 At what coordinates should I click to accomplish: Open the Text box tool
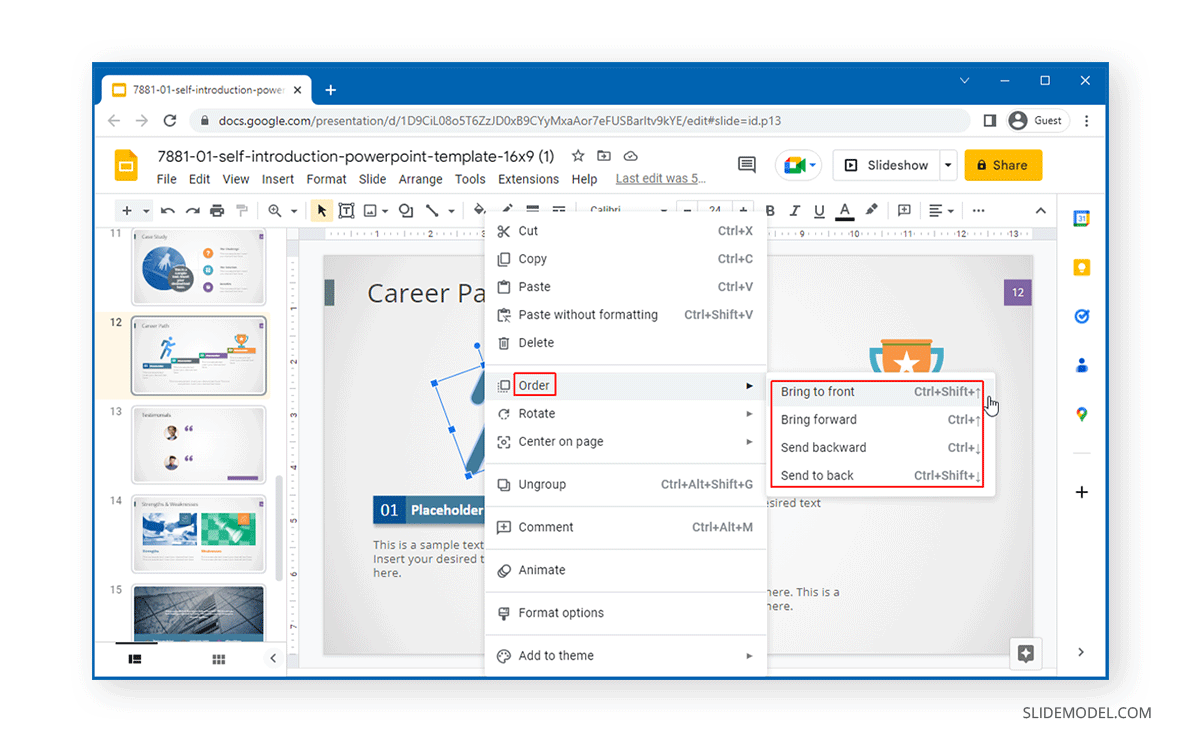click(347, 210)
